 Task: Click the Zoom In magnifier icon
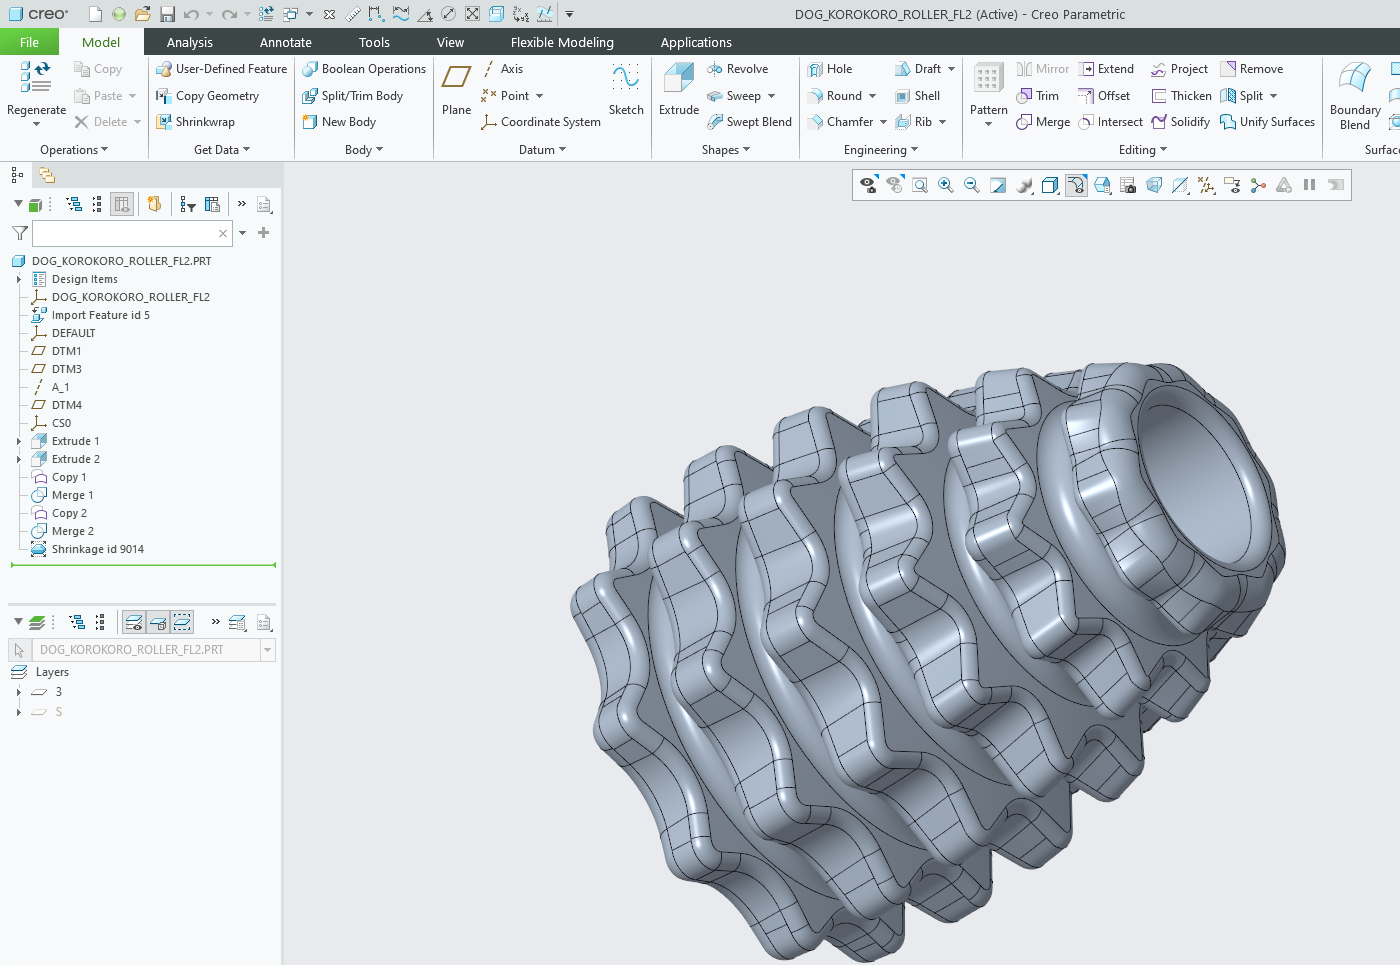click(x=945, y=185)
